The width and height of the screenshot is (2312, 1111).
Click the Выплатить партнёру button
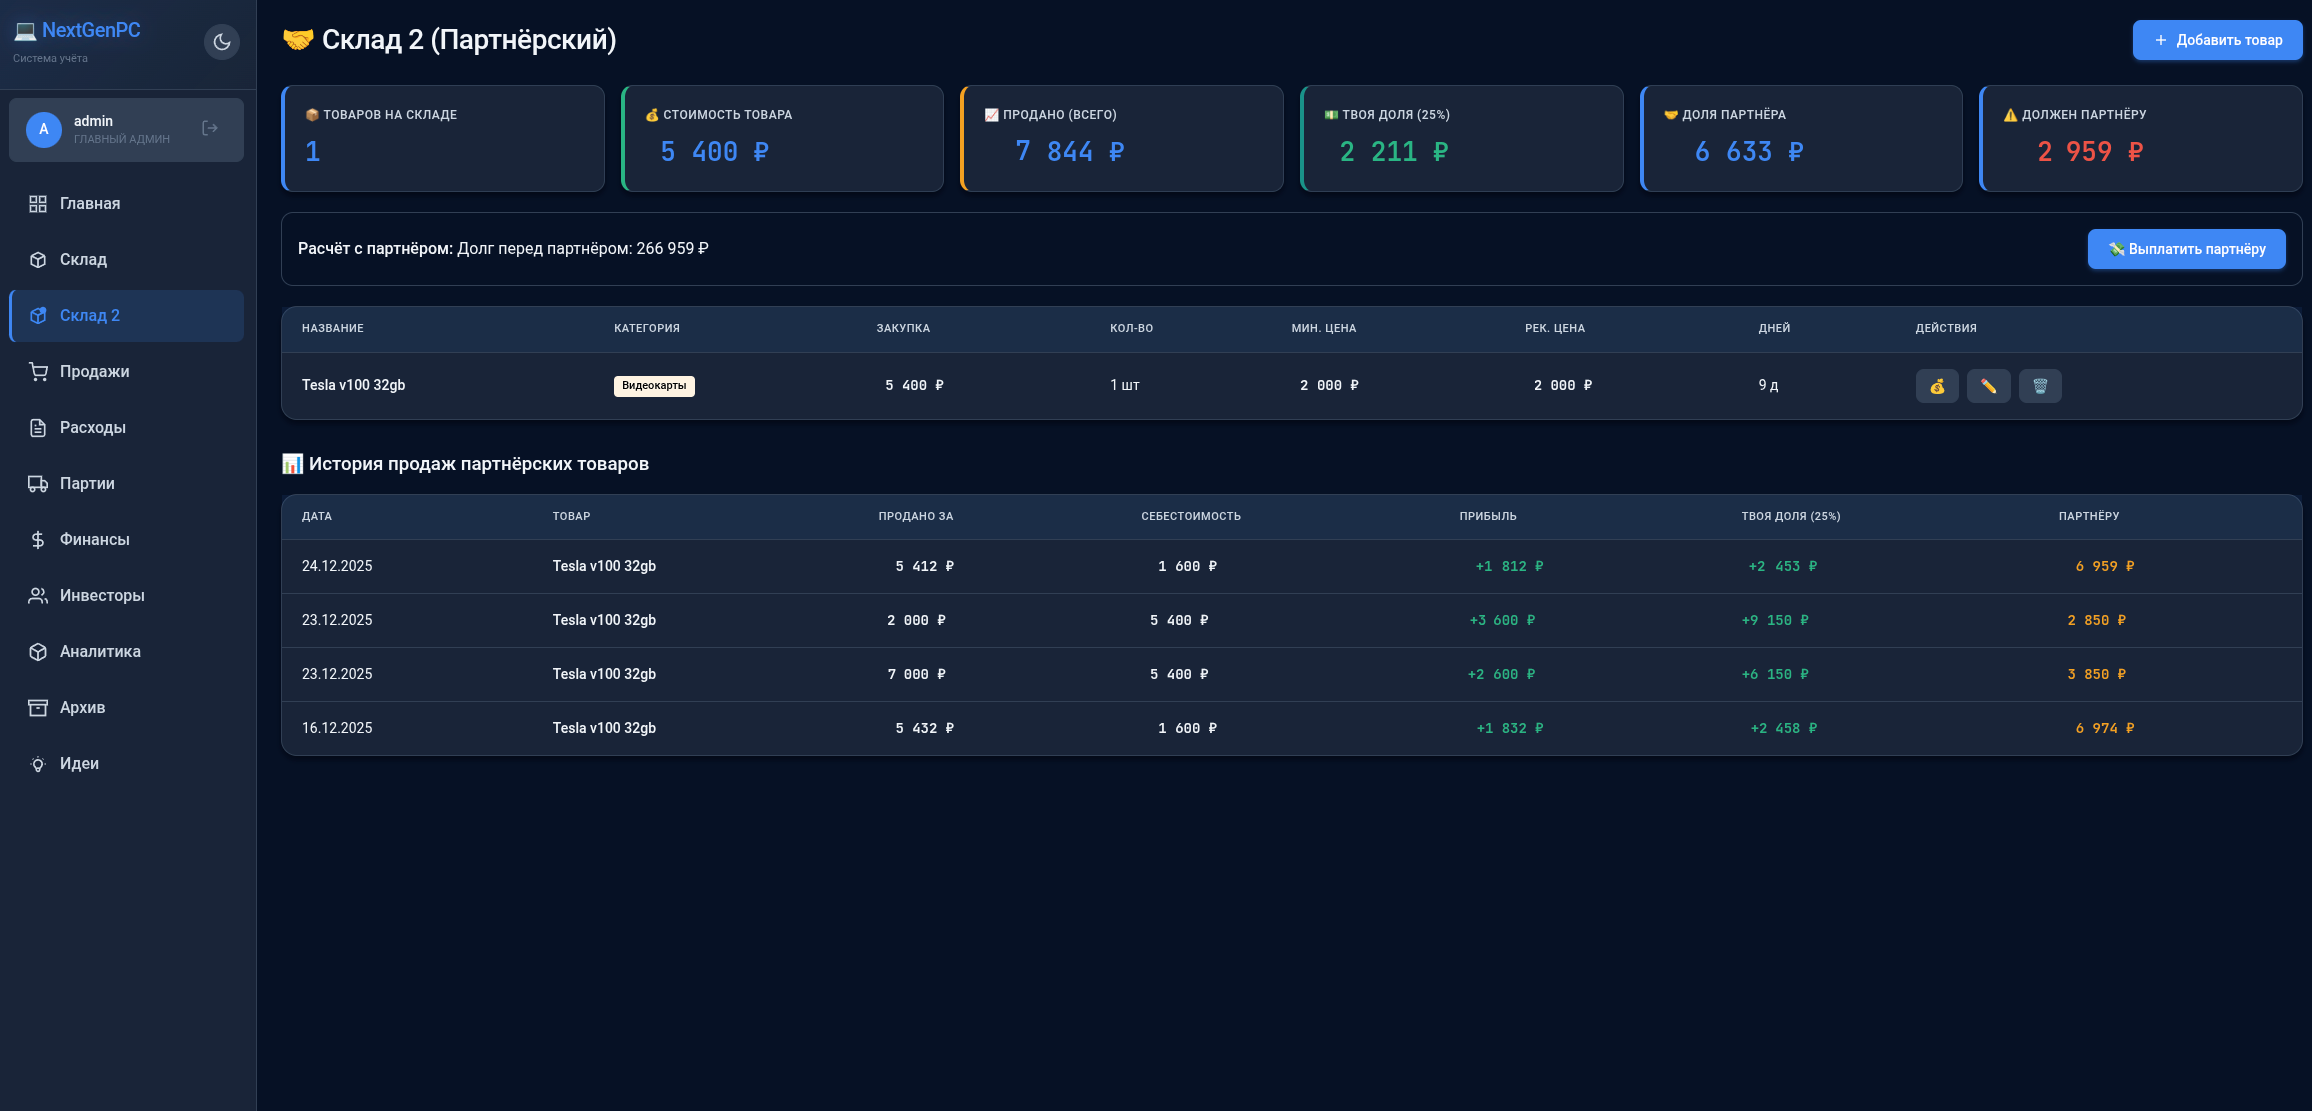2186,249
